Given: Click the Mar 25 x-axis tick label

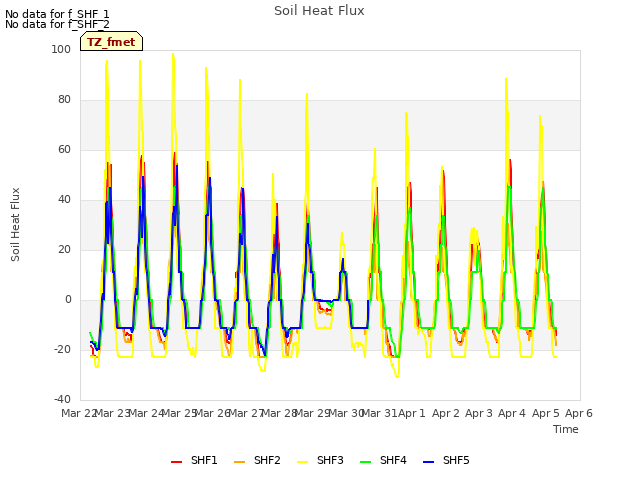Looking at the screenshot, I should pos(179,413).
